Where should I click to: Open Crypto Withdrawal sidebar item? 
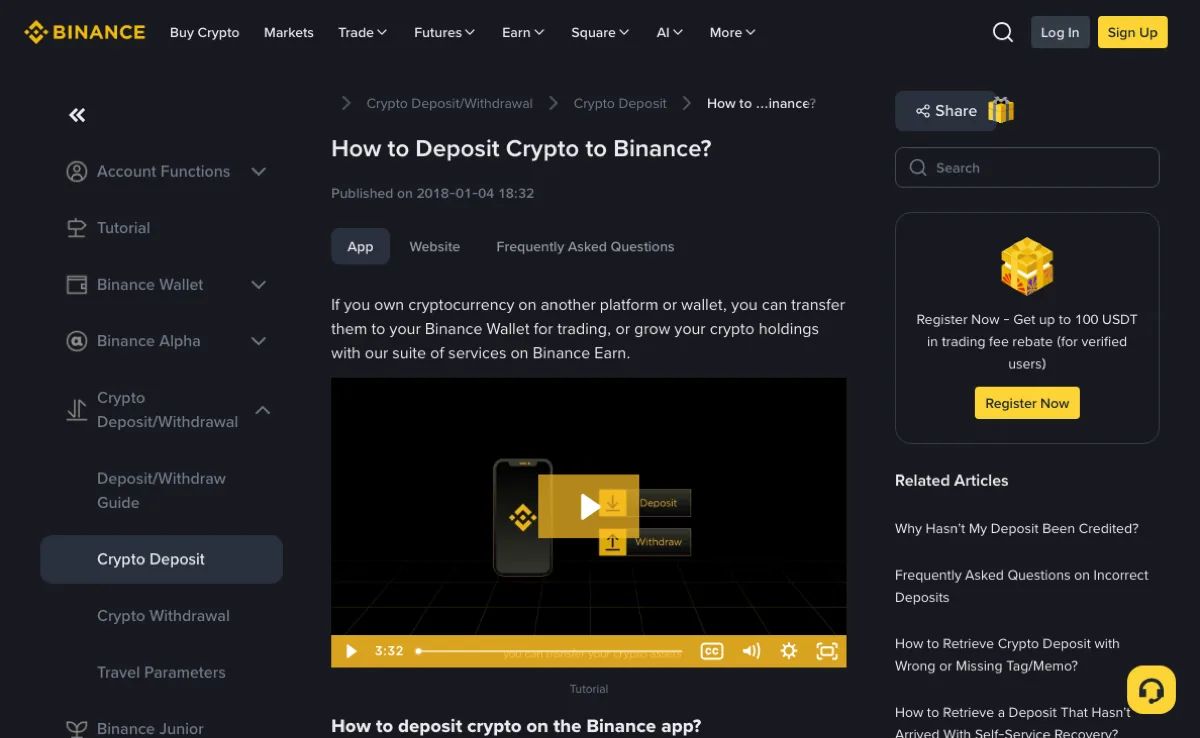[163, 616]
